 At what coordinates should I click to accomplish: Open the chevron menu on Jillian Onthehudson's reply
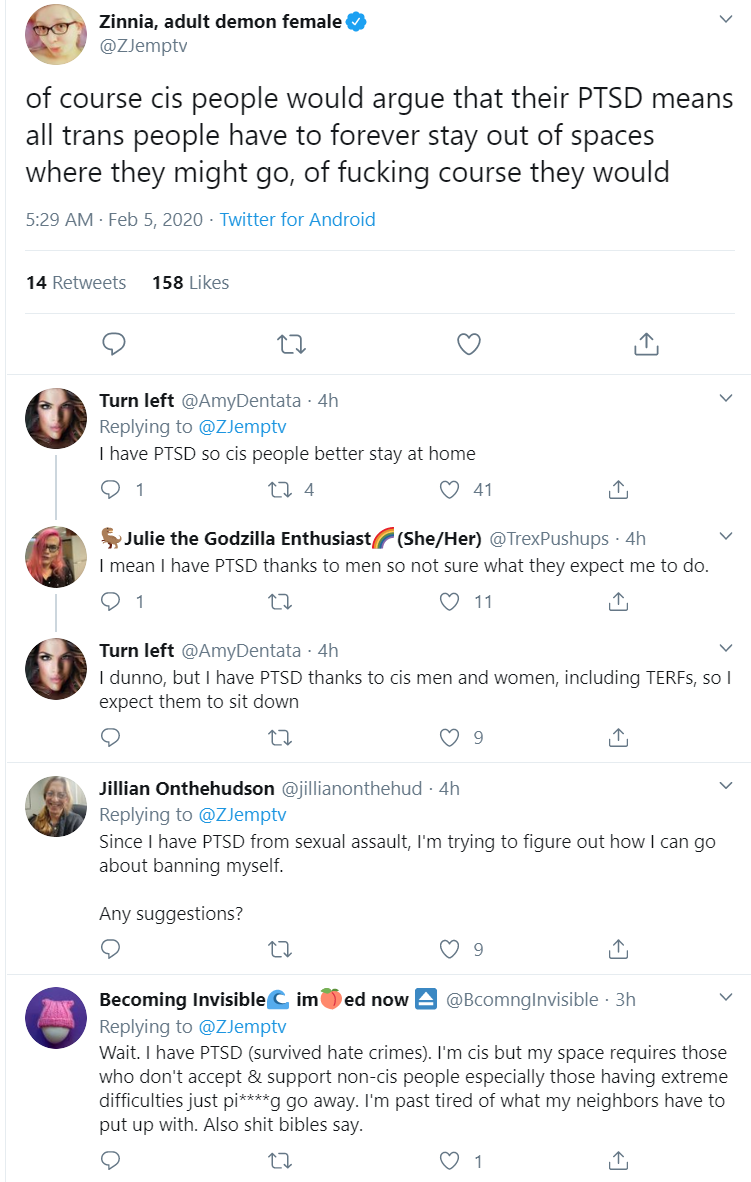tap(725, 785)
